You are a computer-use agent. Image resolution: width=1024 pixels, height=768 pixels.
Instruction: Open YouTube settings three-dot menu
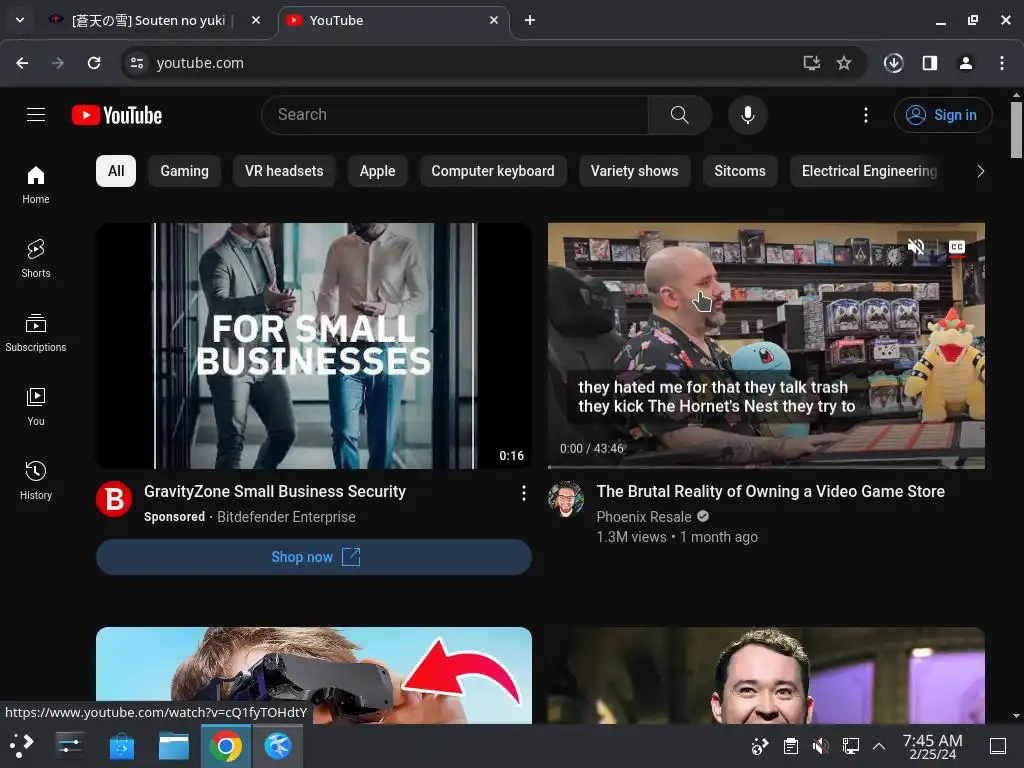pyautogui.click(x=866, y=115)
